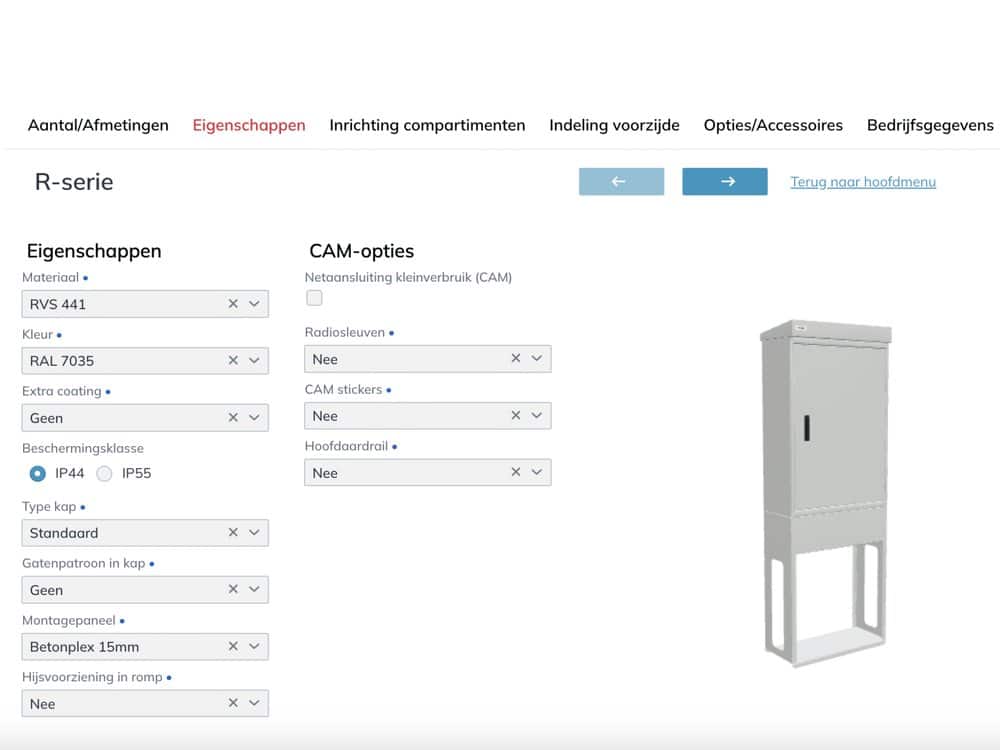Follow the Terug naar hoofdmenu link

click(x=863, y=182)
